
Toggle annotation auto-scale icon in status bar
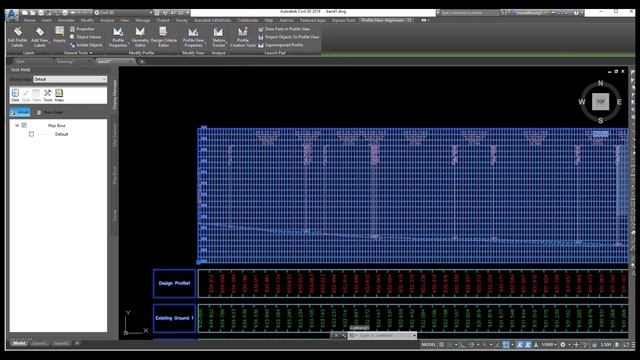528,345
